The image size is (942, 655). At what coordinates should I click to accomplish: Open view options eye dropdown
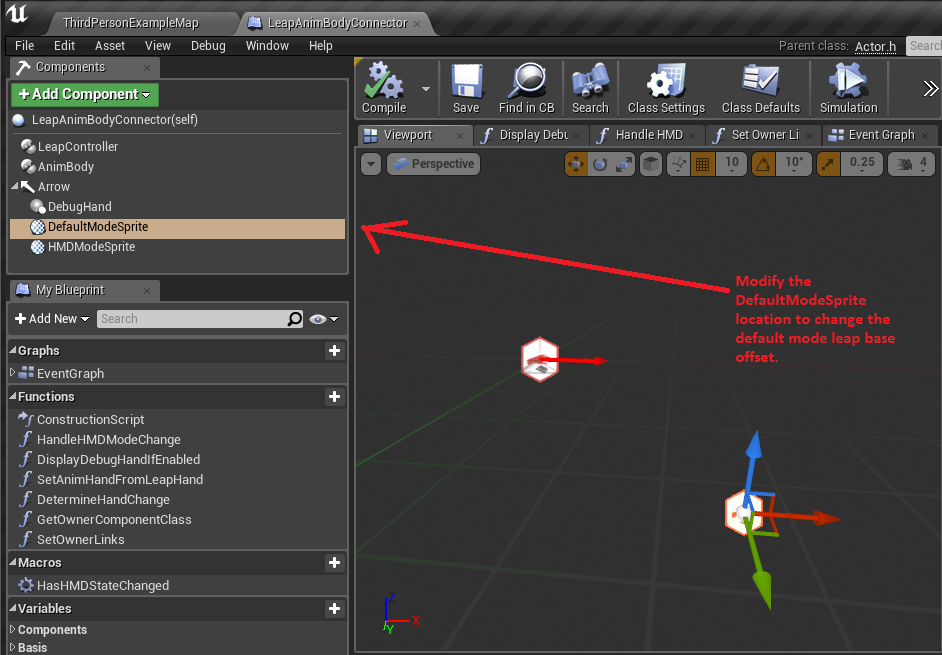pos(324,319)
